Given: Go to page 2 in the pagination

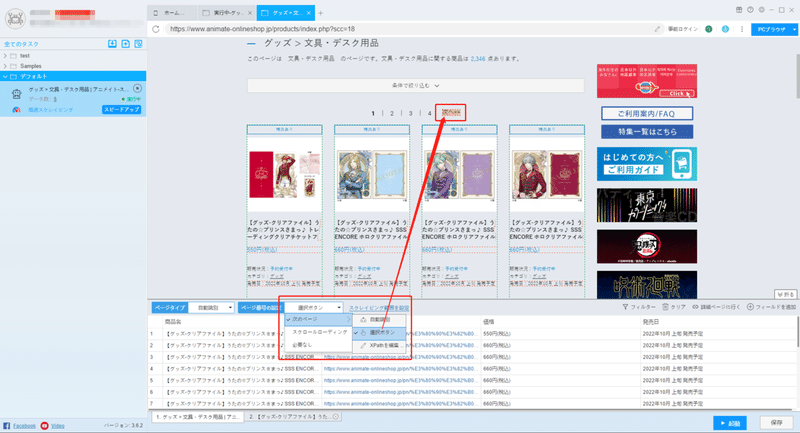Looking at the screenshot, I should point(392,113).
